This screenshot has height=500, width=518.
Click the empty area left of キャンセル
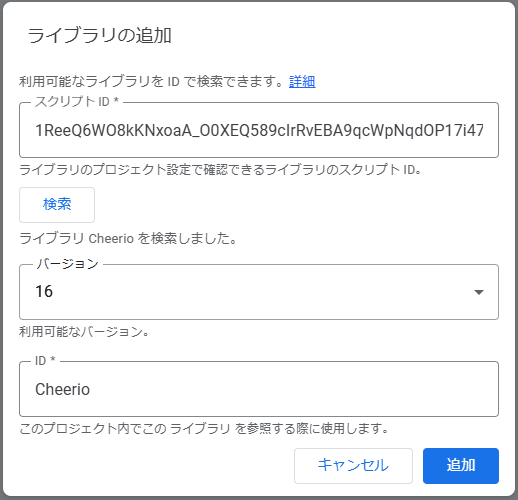[153, 465]
